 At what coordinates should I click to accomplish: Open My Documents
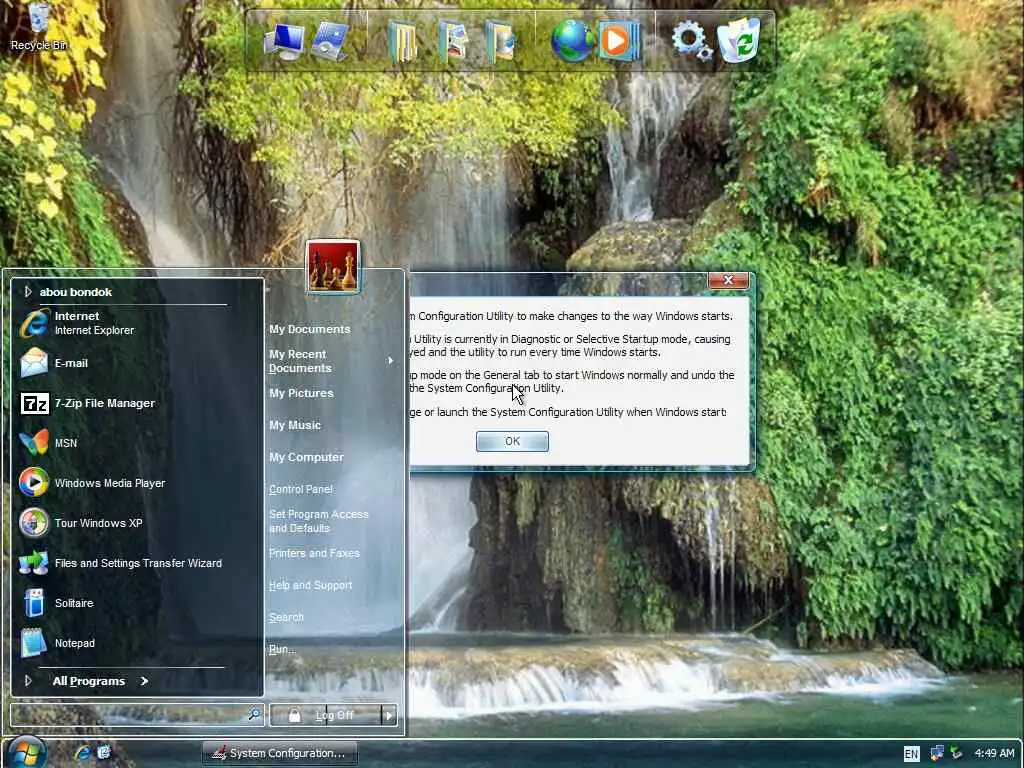tap(310, 329)
